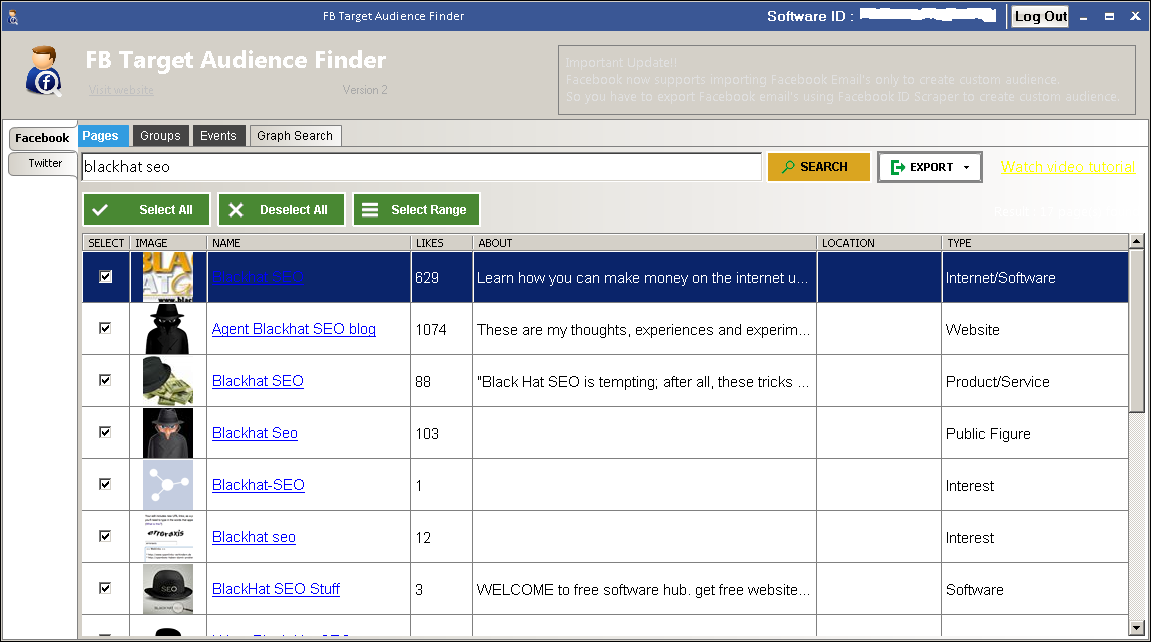
Task: Uncheck the Blackhat SEO row with 629 likes
Action: 106,277
